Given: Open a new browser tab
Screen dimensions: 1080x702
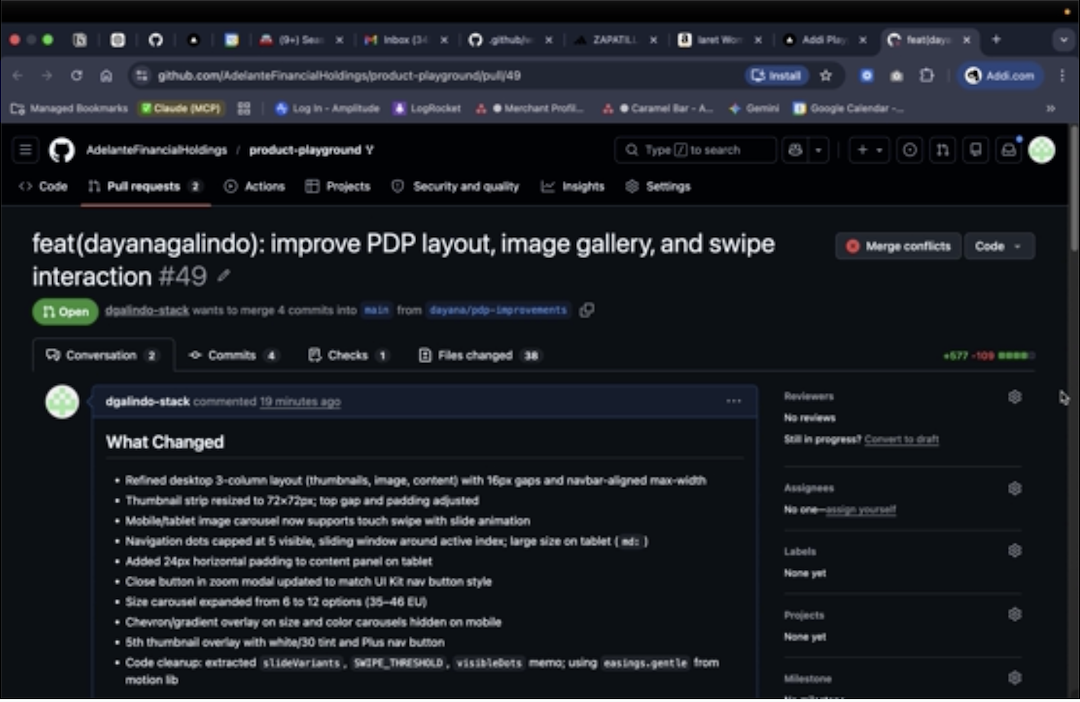Looking at the screenshot, I should tap(996, 40).
